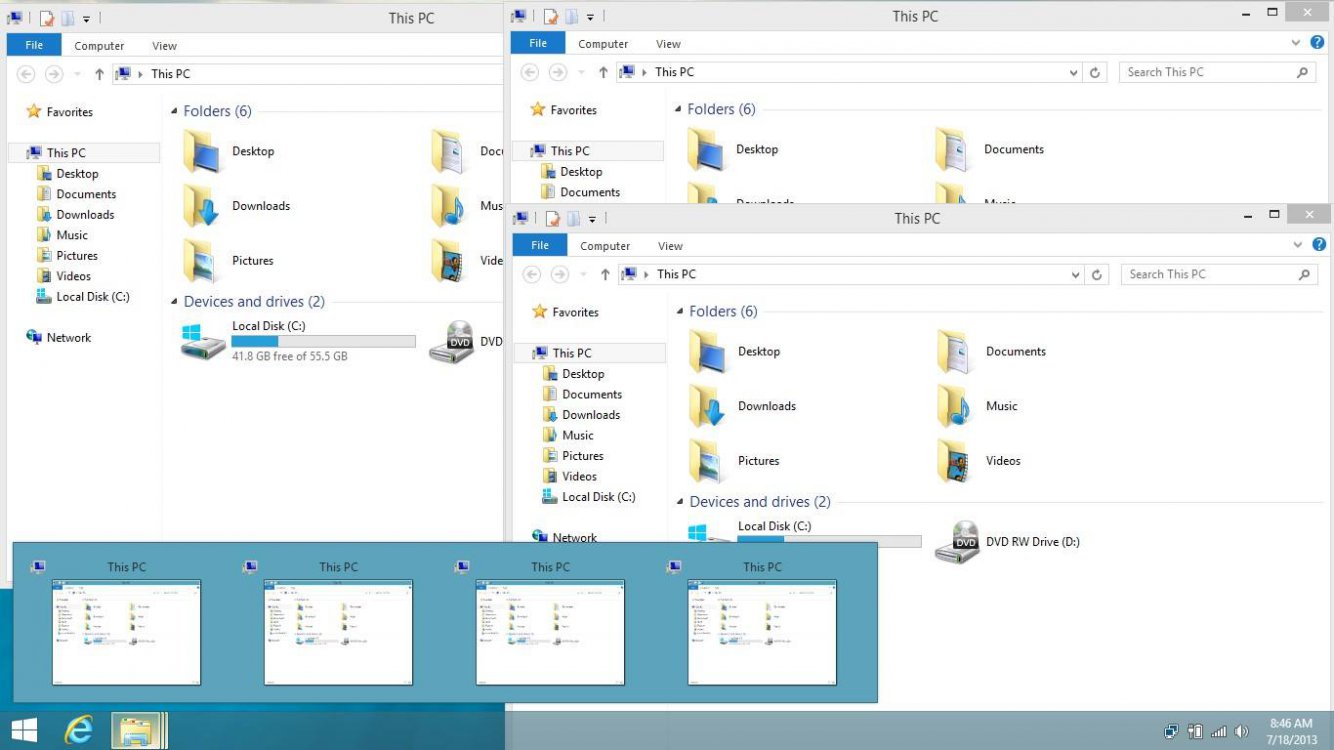Click the Local Disk (C:) usage bar in the front window

click(x=829, y=541)
